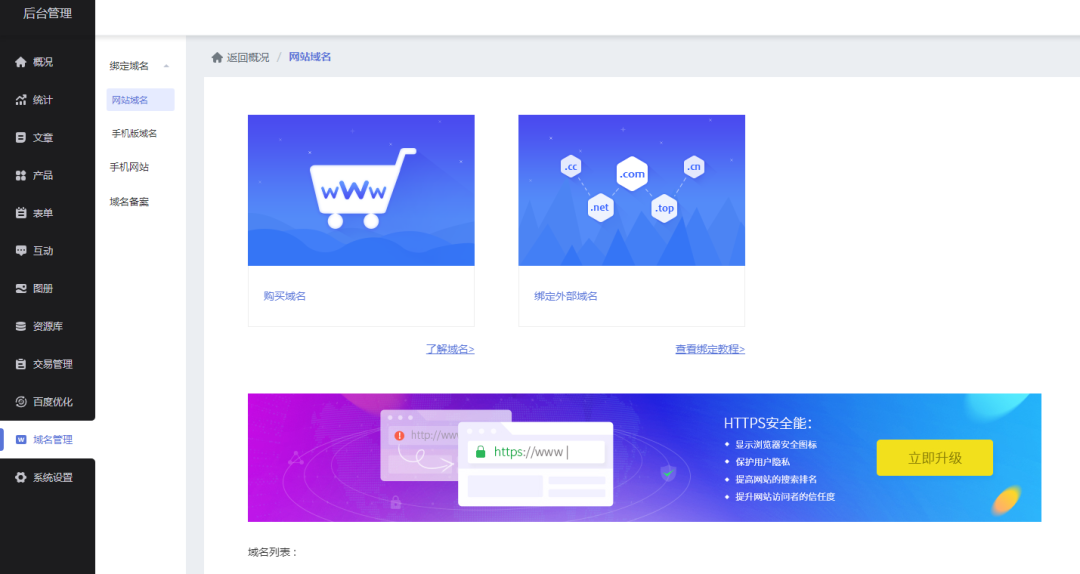Click the 互动 chat bubble icon
Viewport: 1080px width, 574px height.
tap(21, 251)
